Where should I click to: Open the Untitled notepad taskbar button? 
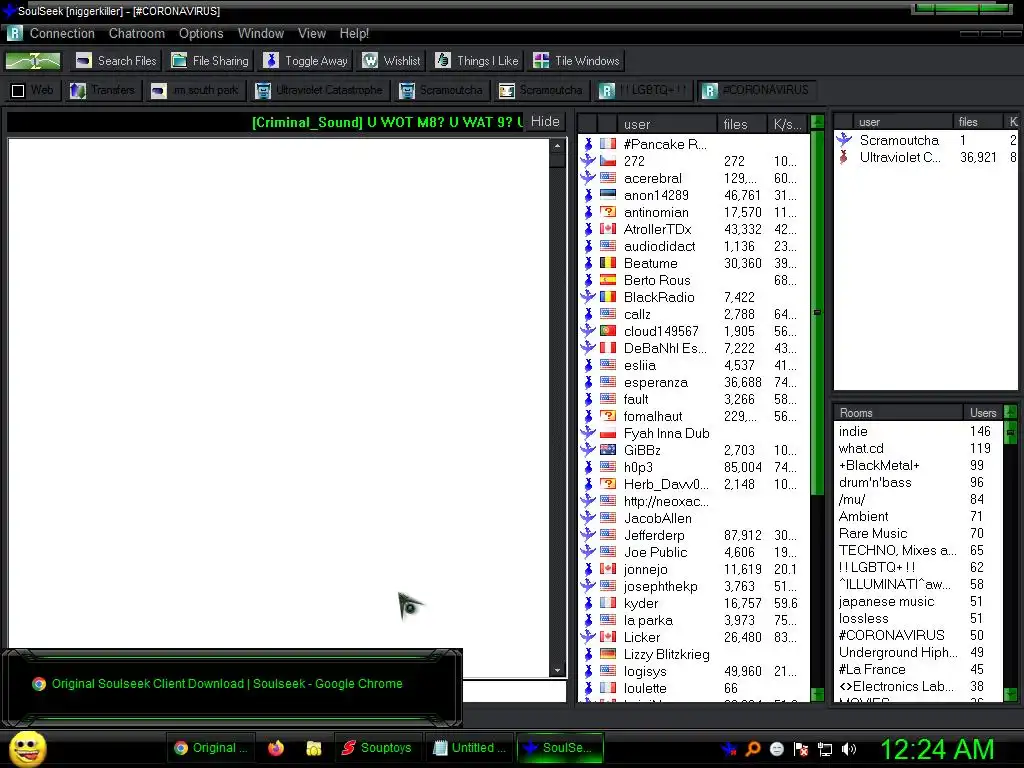(x=470, y=748)
